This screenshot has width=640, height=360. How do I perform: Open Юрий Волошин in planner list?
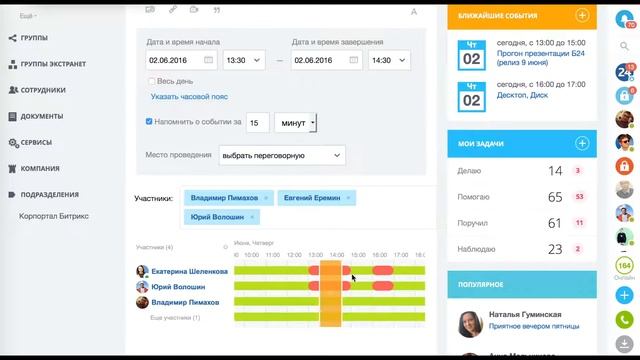click(178, 287)
